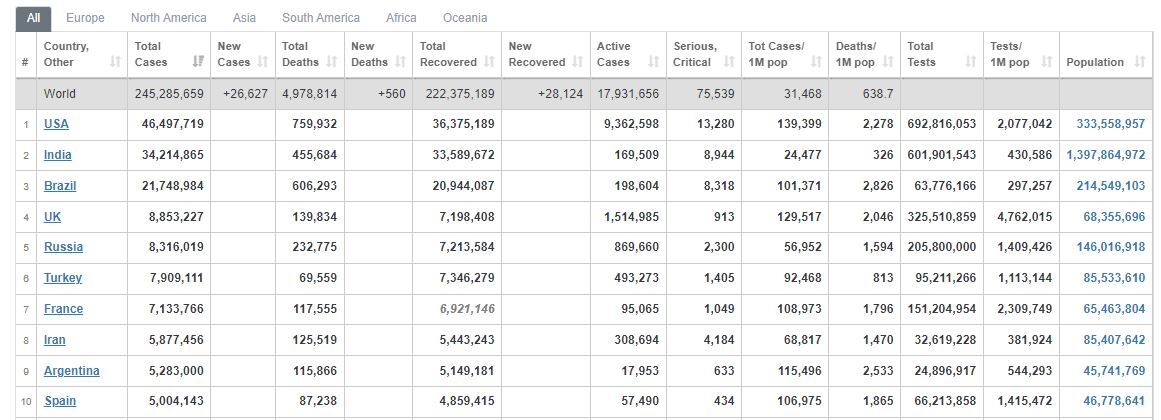
Task: Click sort arrows on New Cases column
Action: [263, 62]
